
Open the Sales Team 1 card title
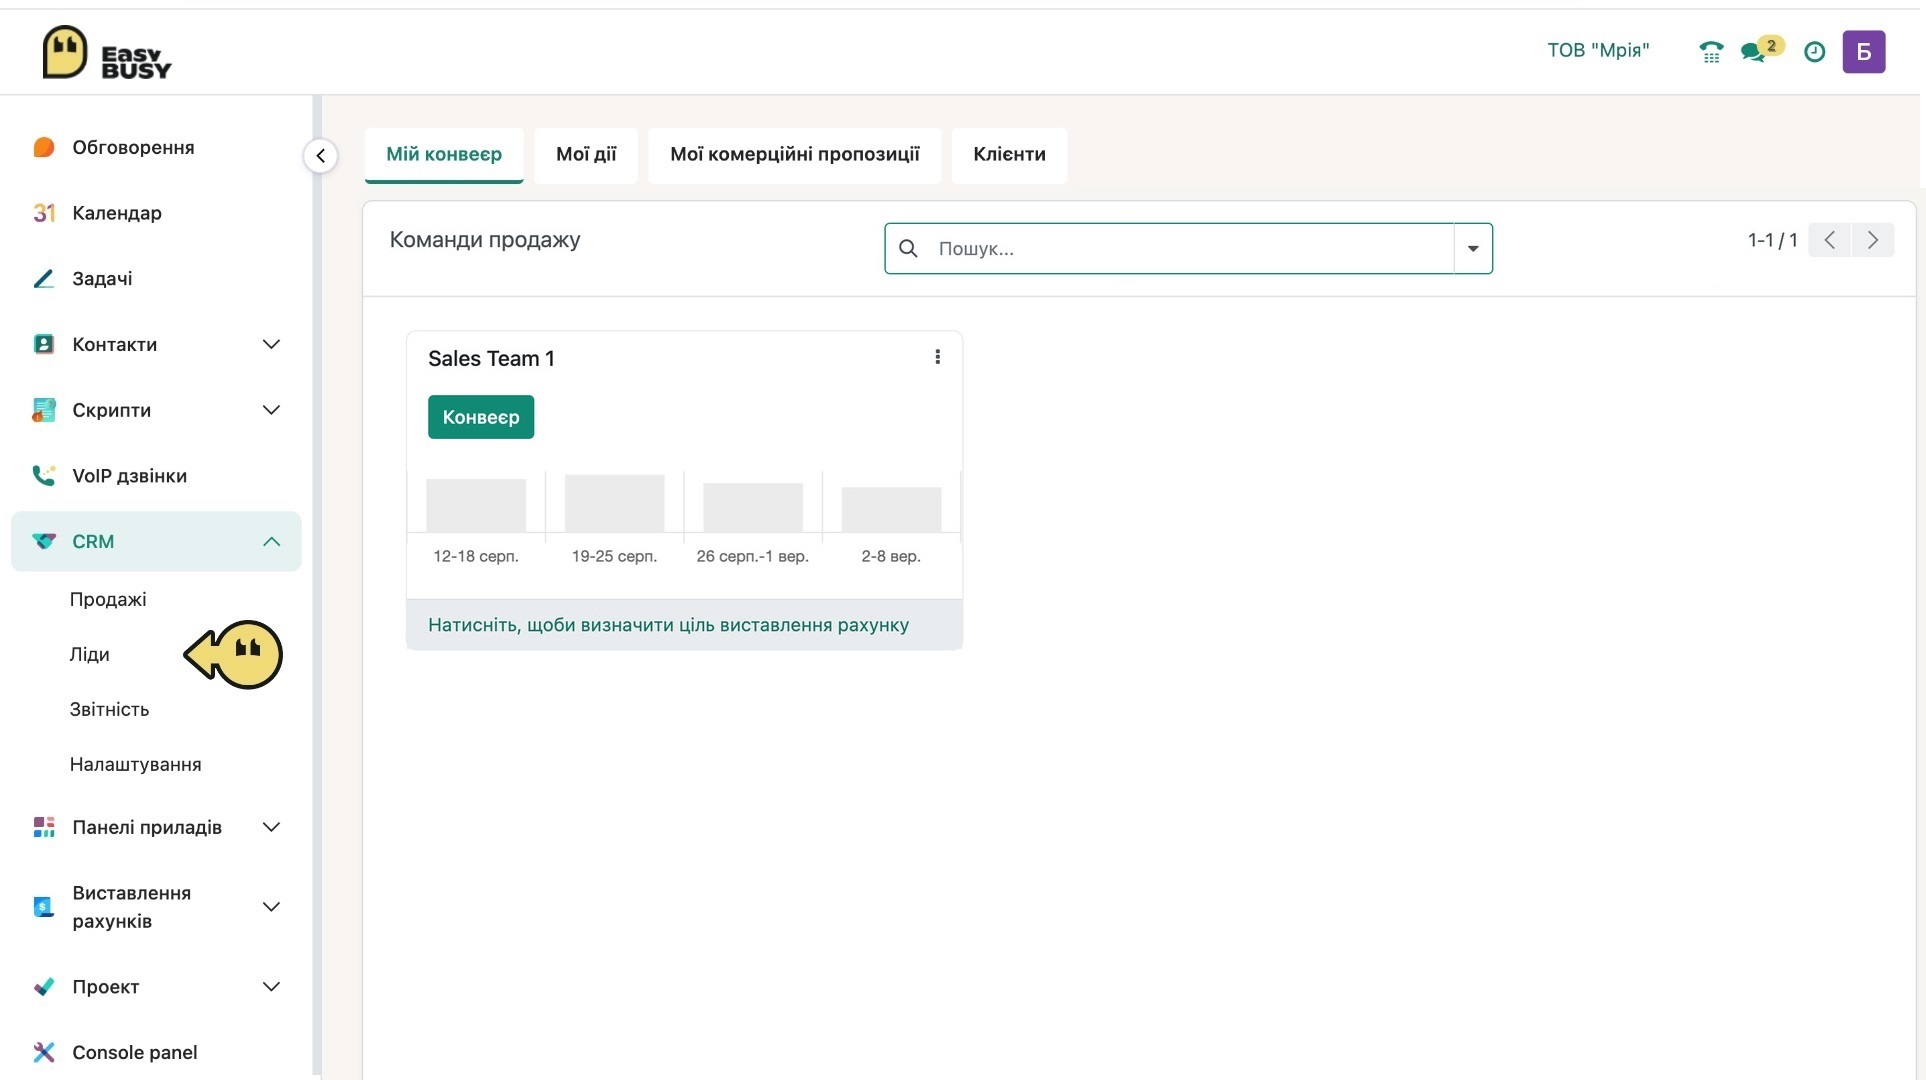click(491, 358)
